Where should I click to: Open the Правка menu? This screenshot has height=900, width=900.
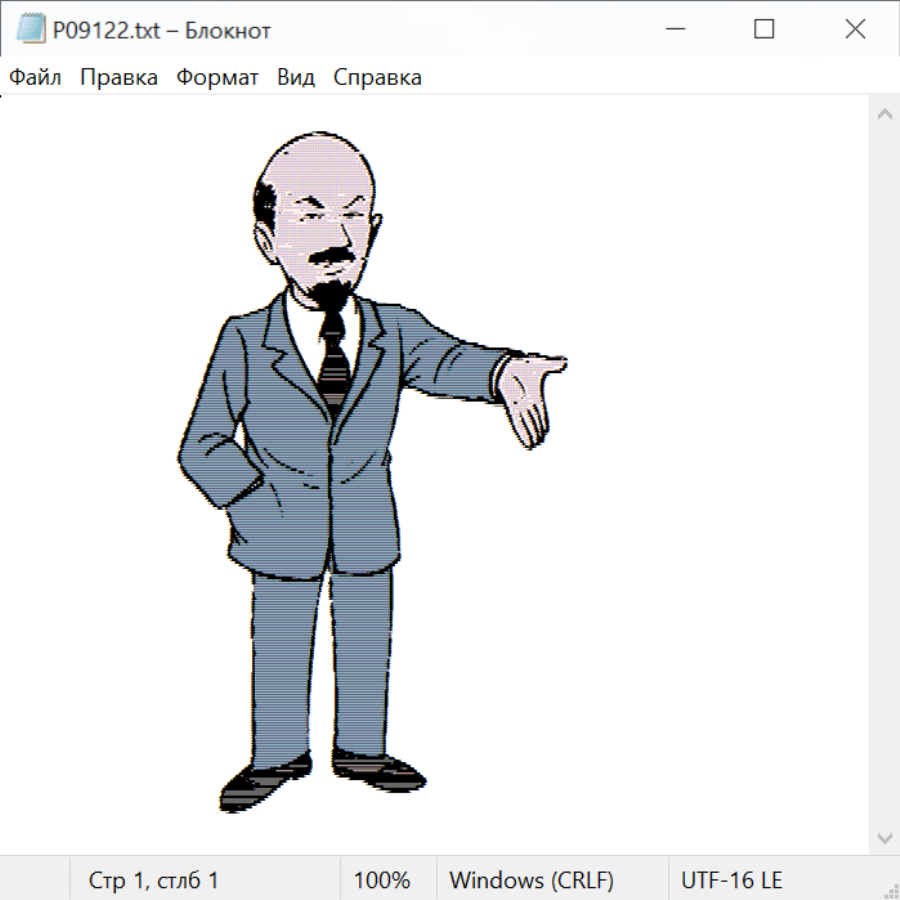119,78
